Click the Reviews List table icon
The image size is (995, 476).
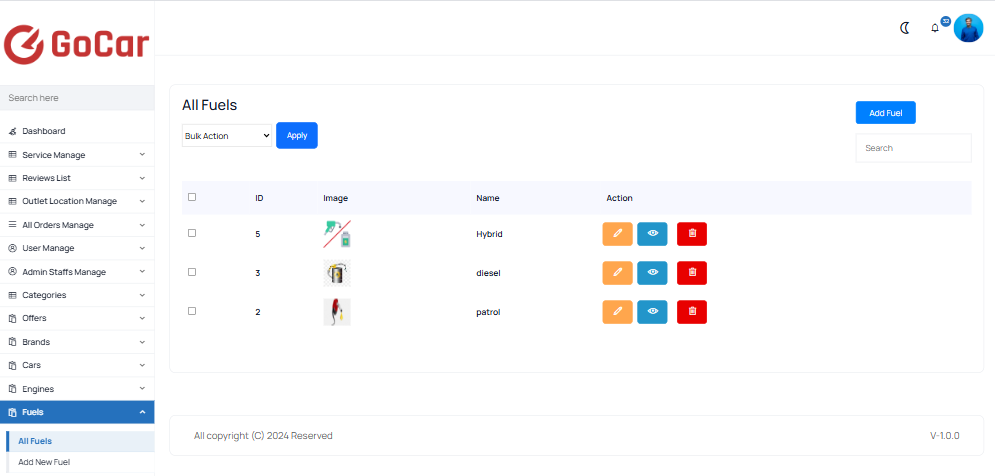tap(12, 178)
